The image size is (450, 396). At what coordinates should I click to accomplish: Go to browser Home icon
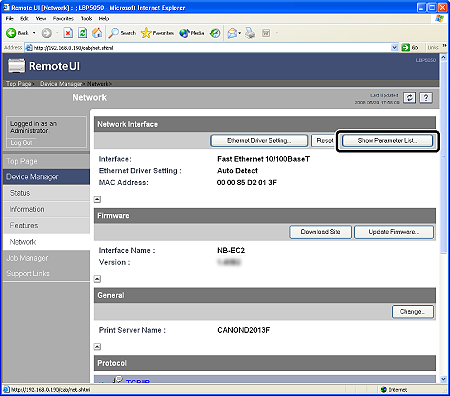(97, 33)
